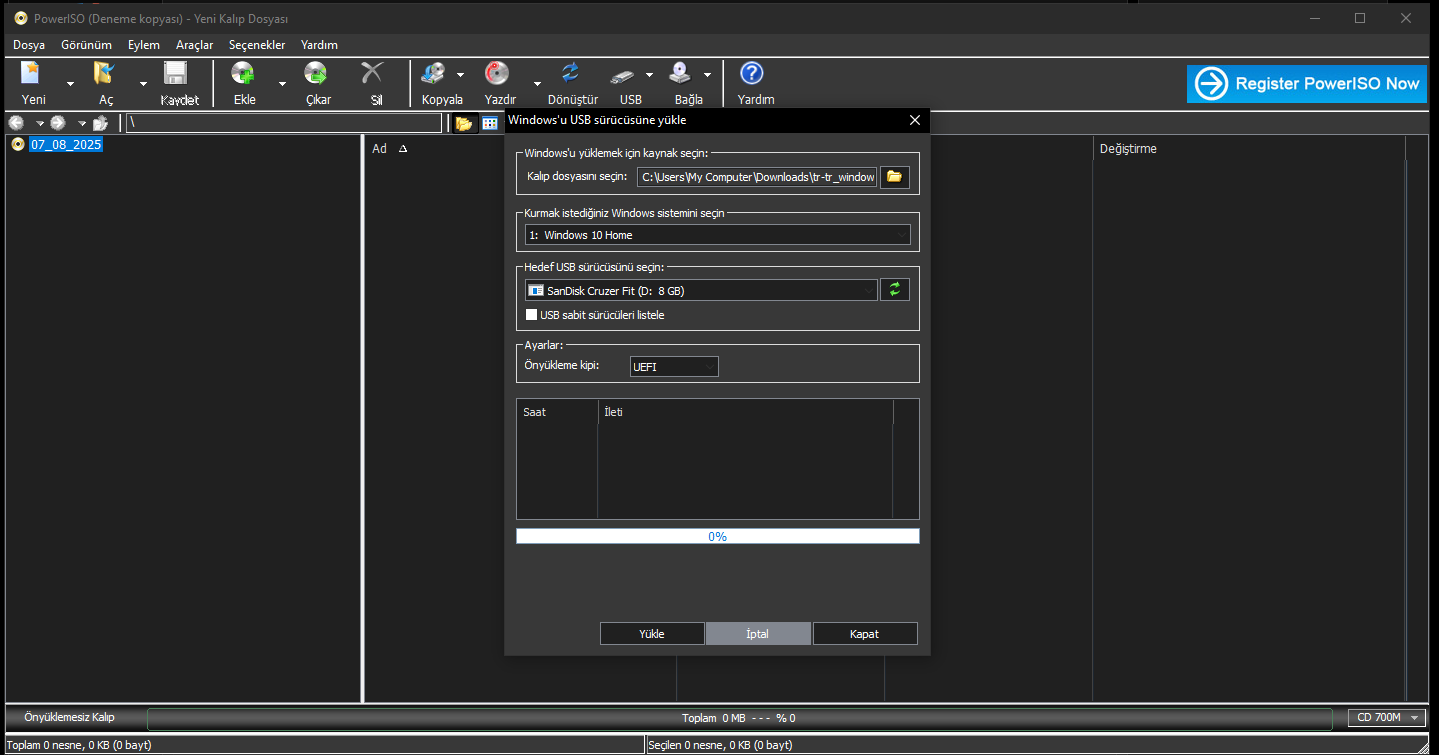This screenshot has height=755, width=1439.
Task: Click the Kaydet floppy disk icon
Action: [176, 74]
